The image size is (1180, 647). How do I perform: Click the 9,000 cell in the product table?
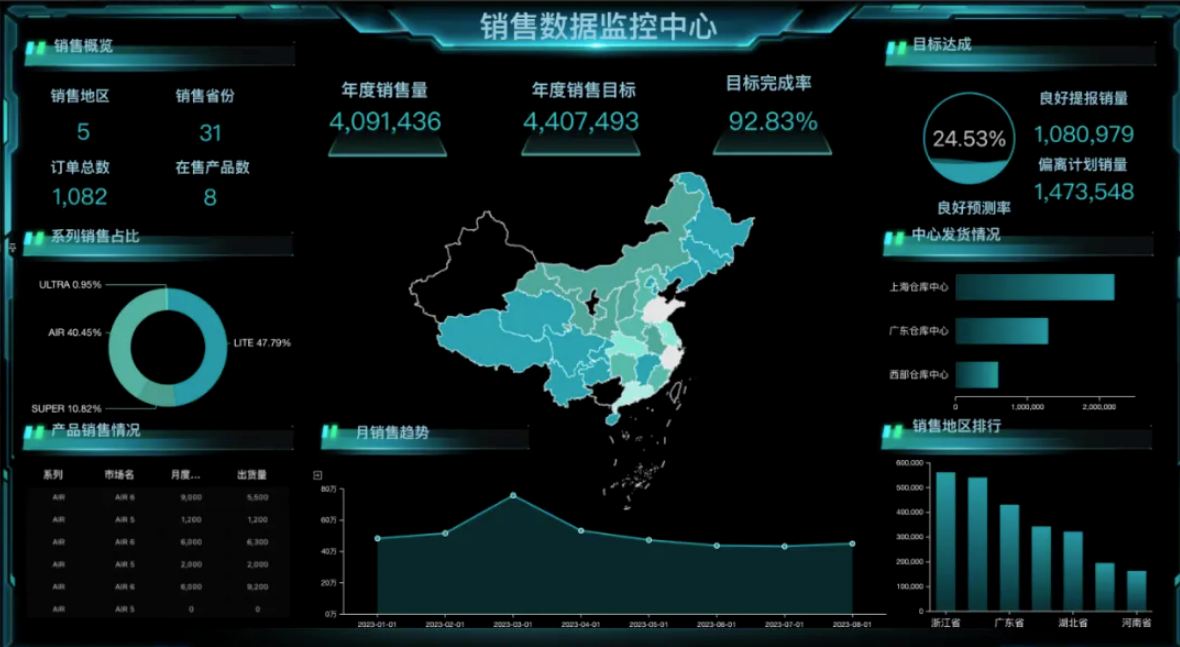tap(191, 497)
